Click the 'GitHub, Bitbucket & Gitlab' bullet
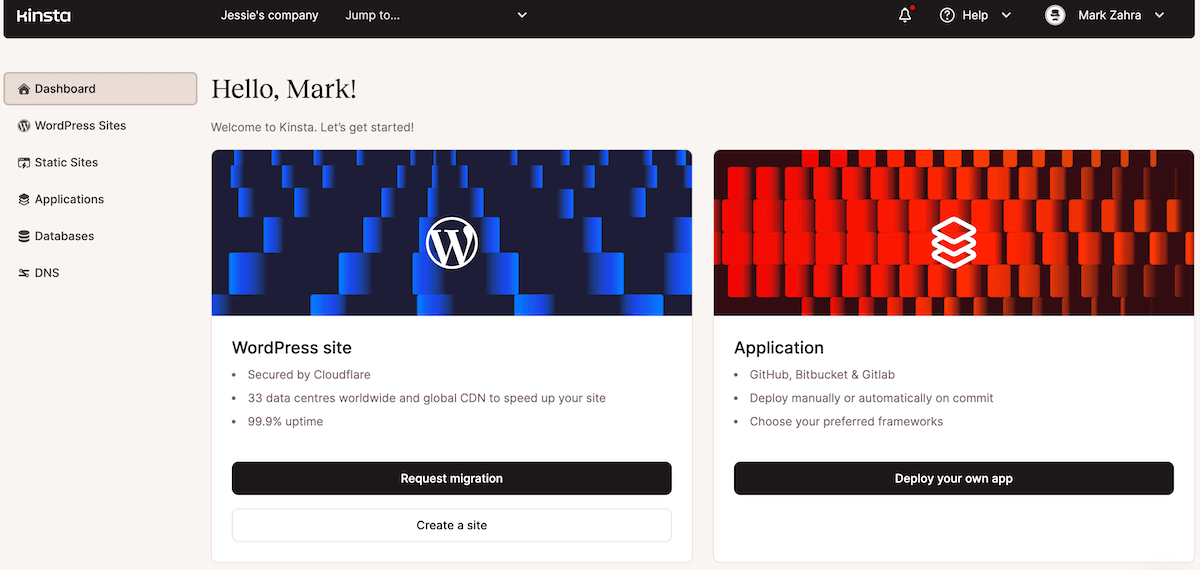 pos(822,375)
